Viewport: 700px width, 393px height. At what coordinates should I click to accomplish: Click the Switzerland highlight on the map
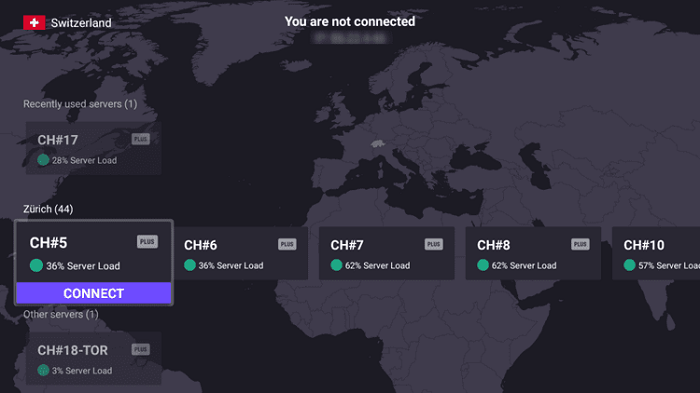point(378,143)
